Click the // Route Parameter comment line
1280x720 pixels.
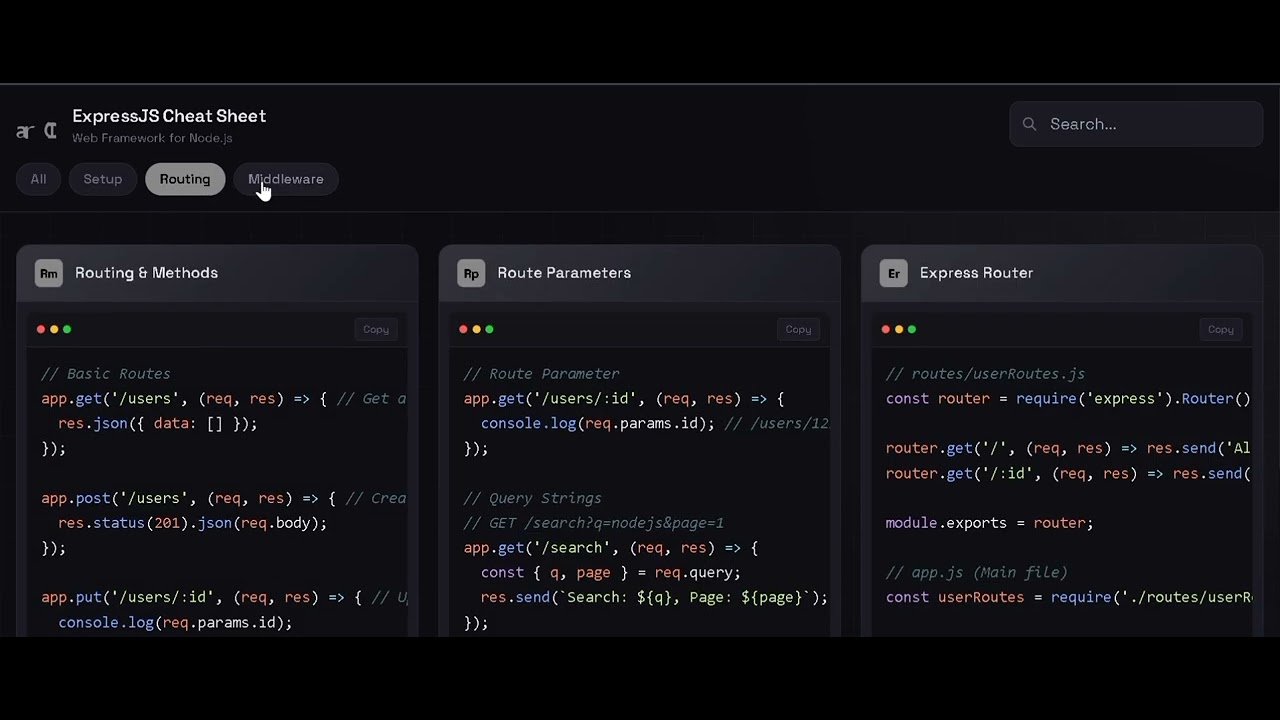542,374
